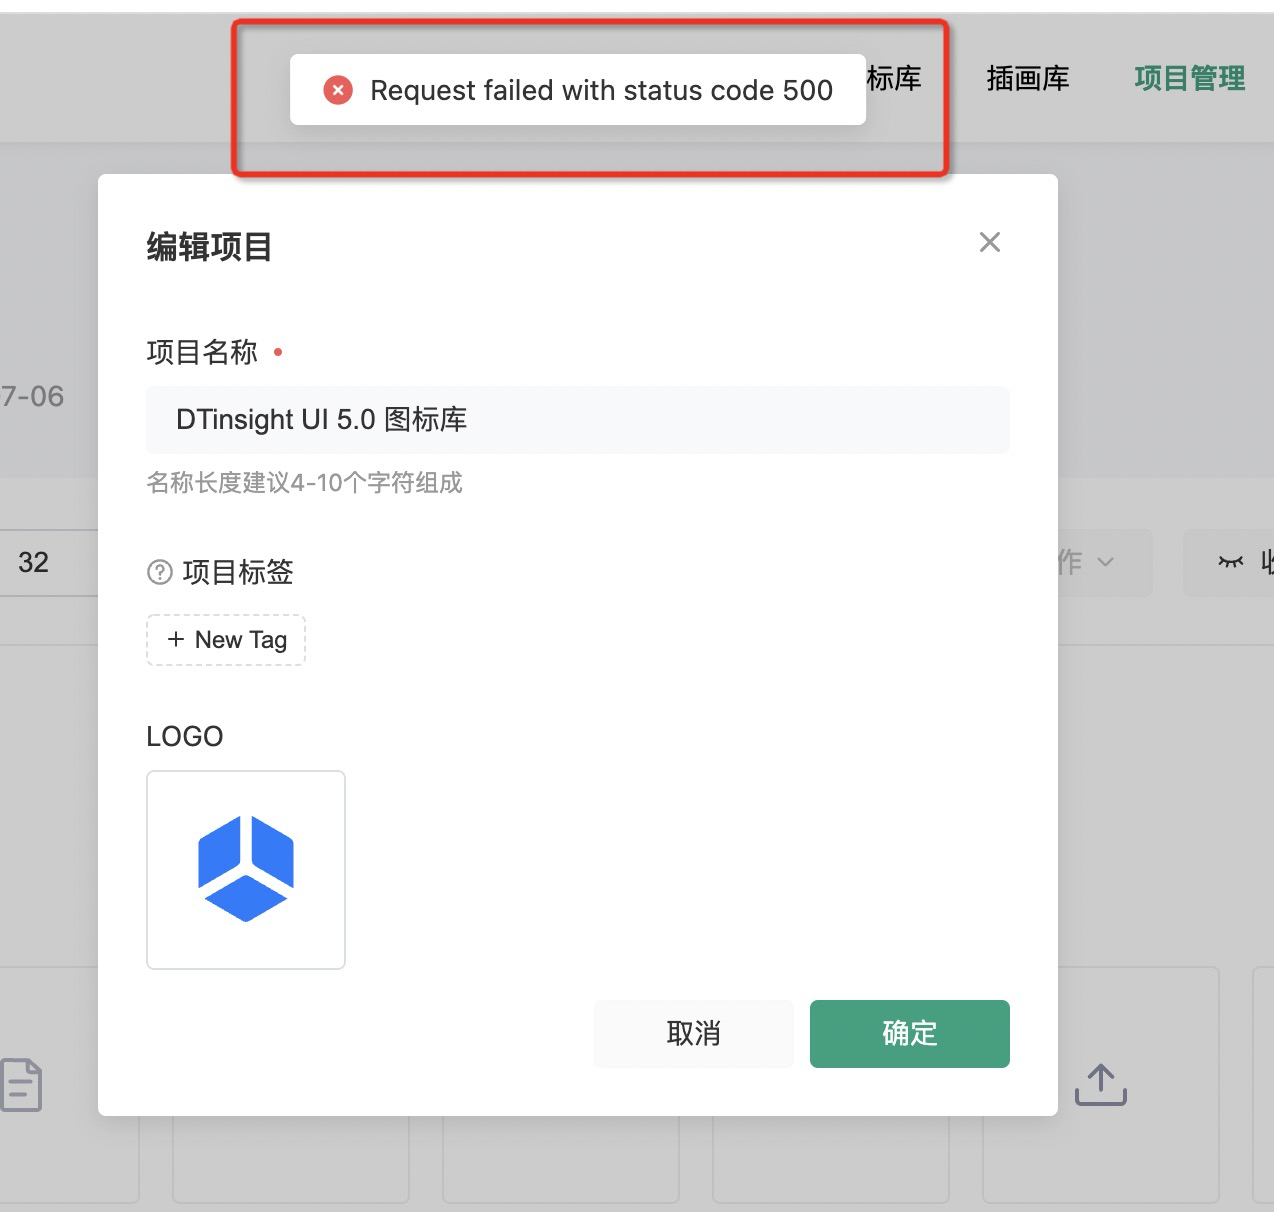The height and width of the screenshot is (1212, 1274).
Task: Close the 编辑项目 dialog with the X icon
Action: [989, 242]
